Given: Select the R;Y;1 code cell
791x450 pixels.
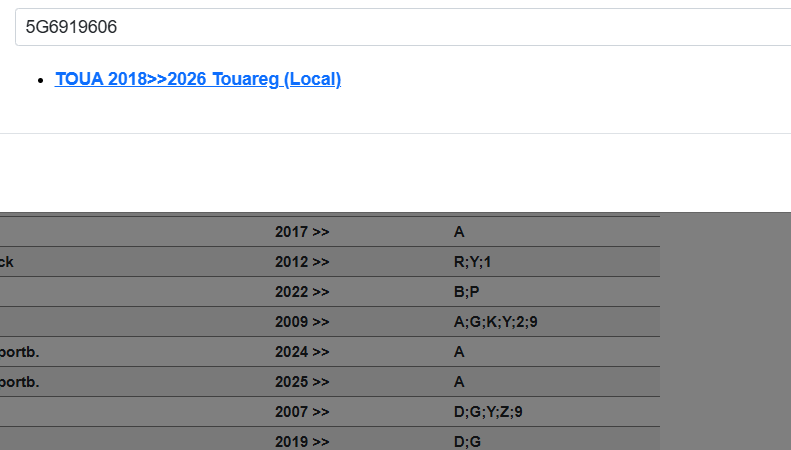Looking at the screenshot, I should (x=473, y=262).
